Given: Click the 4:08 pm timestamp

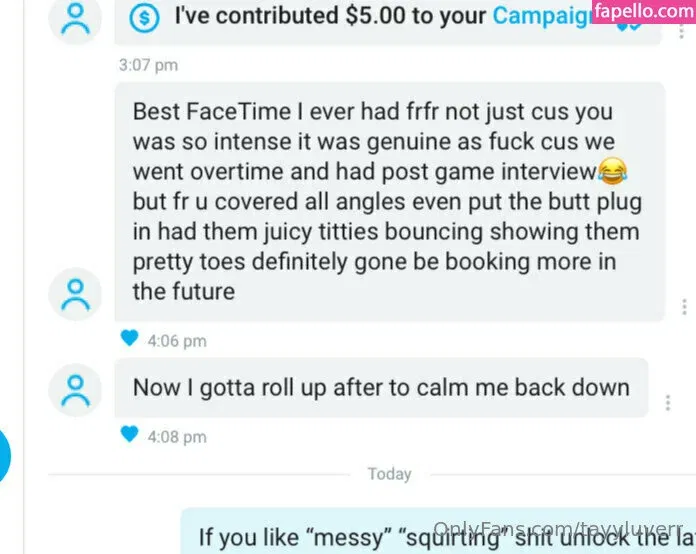Looking at the screenshot, I should tap(177, 437).
